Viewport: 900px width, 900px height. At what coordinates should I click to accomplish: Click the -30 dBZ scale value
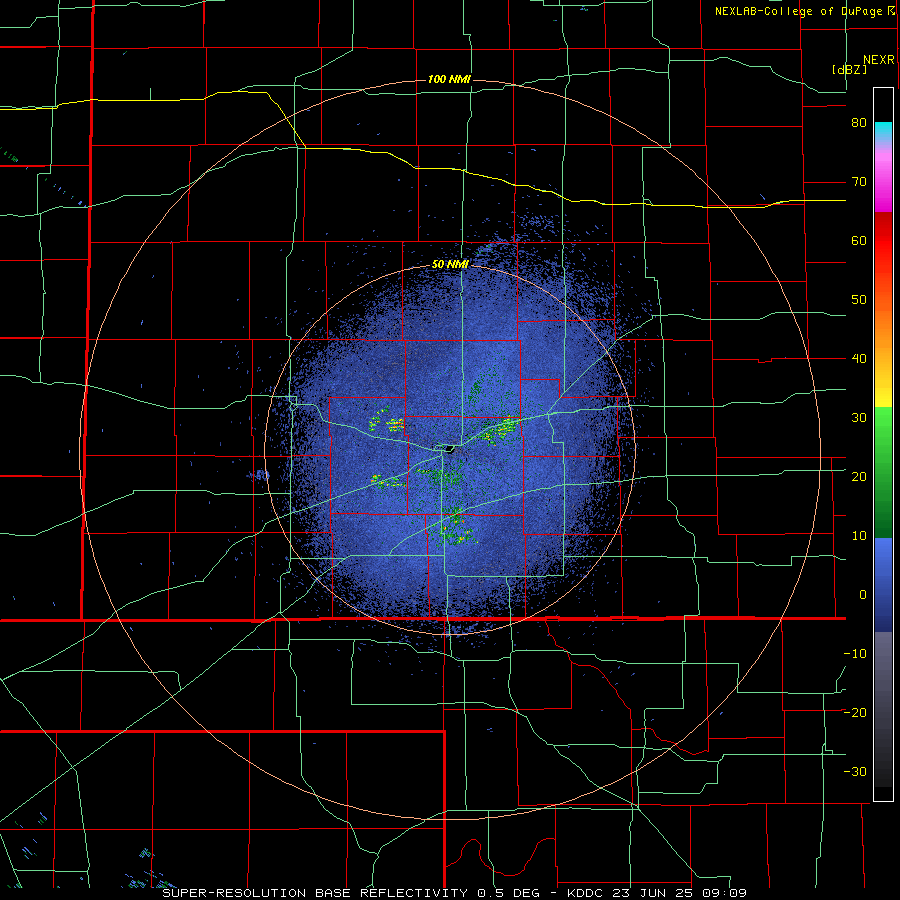[x=855, y=771]
